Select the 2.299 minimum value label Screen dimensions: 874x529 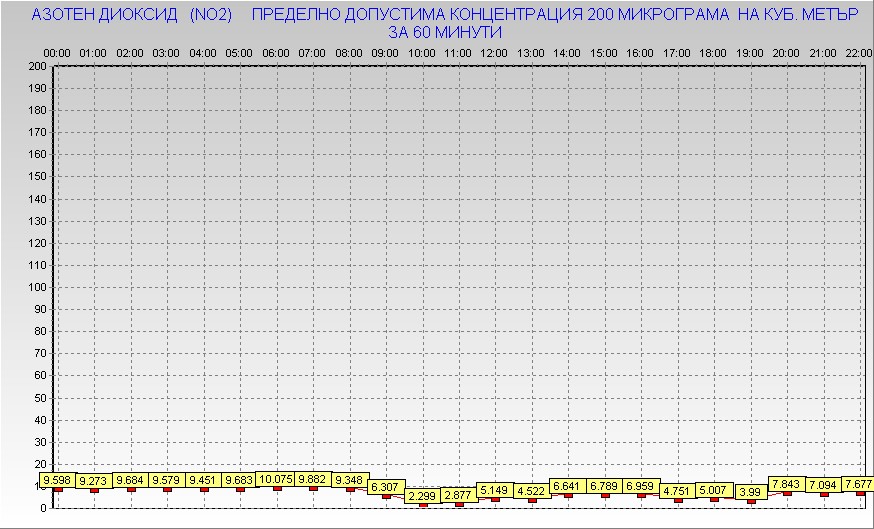[423, 496]
